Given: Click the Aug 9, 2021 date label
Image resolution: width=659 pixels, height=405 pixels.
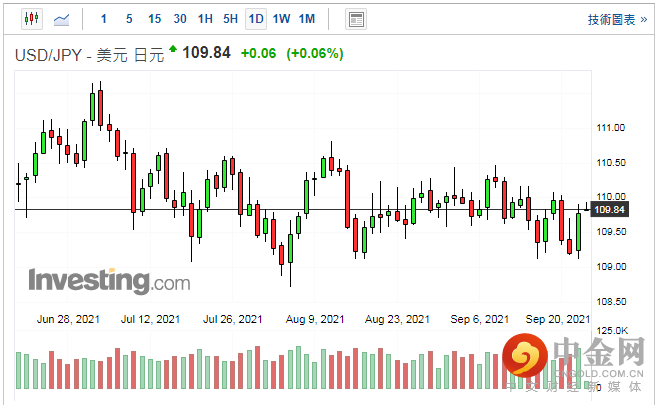Looking at the screenshot, I should pyautogui.click(x=314, y=319).
